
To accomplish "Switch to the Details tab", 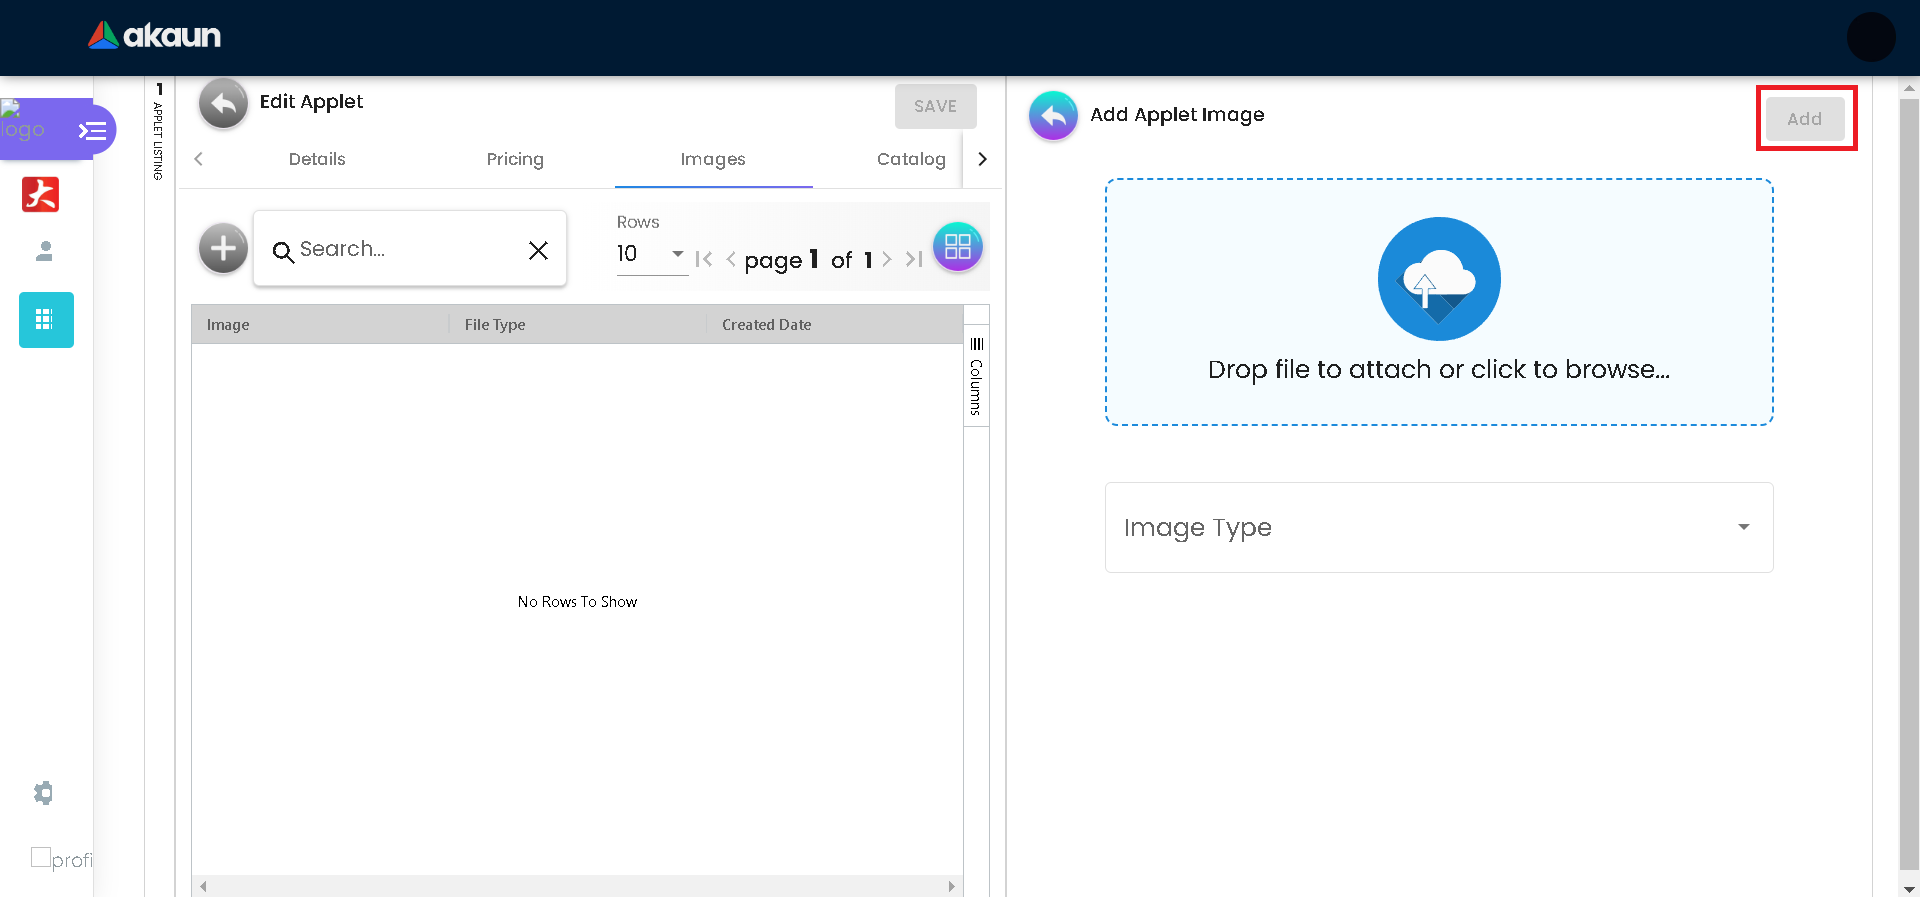I will tap(317, 159).
